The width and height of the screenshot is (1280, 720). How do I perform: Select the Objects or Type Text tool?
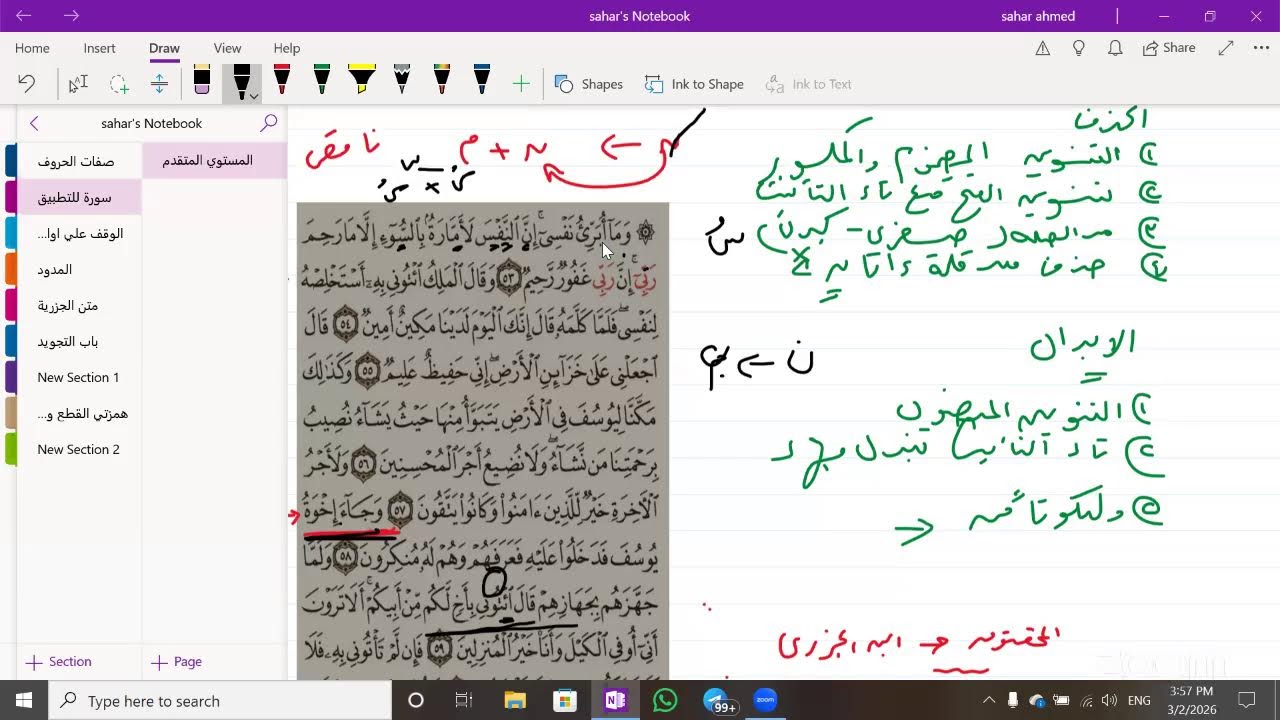tap(78, 84)
